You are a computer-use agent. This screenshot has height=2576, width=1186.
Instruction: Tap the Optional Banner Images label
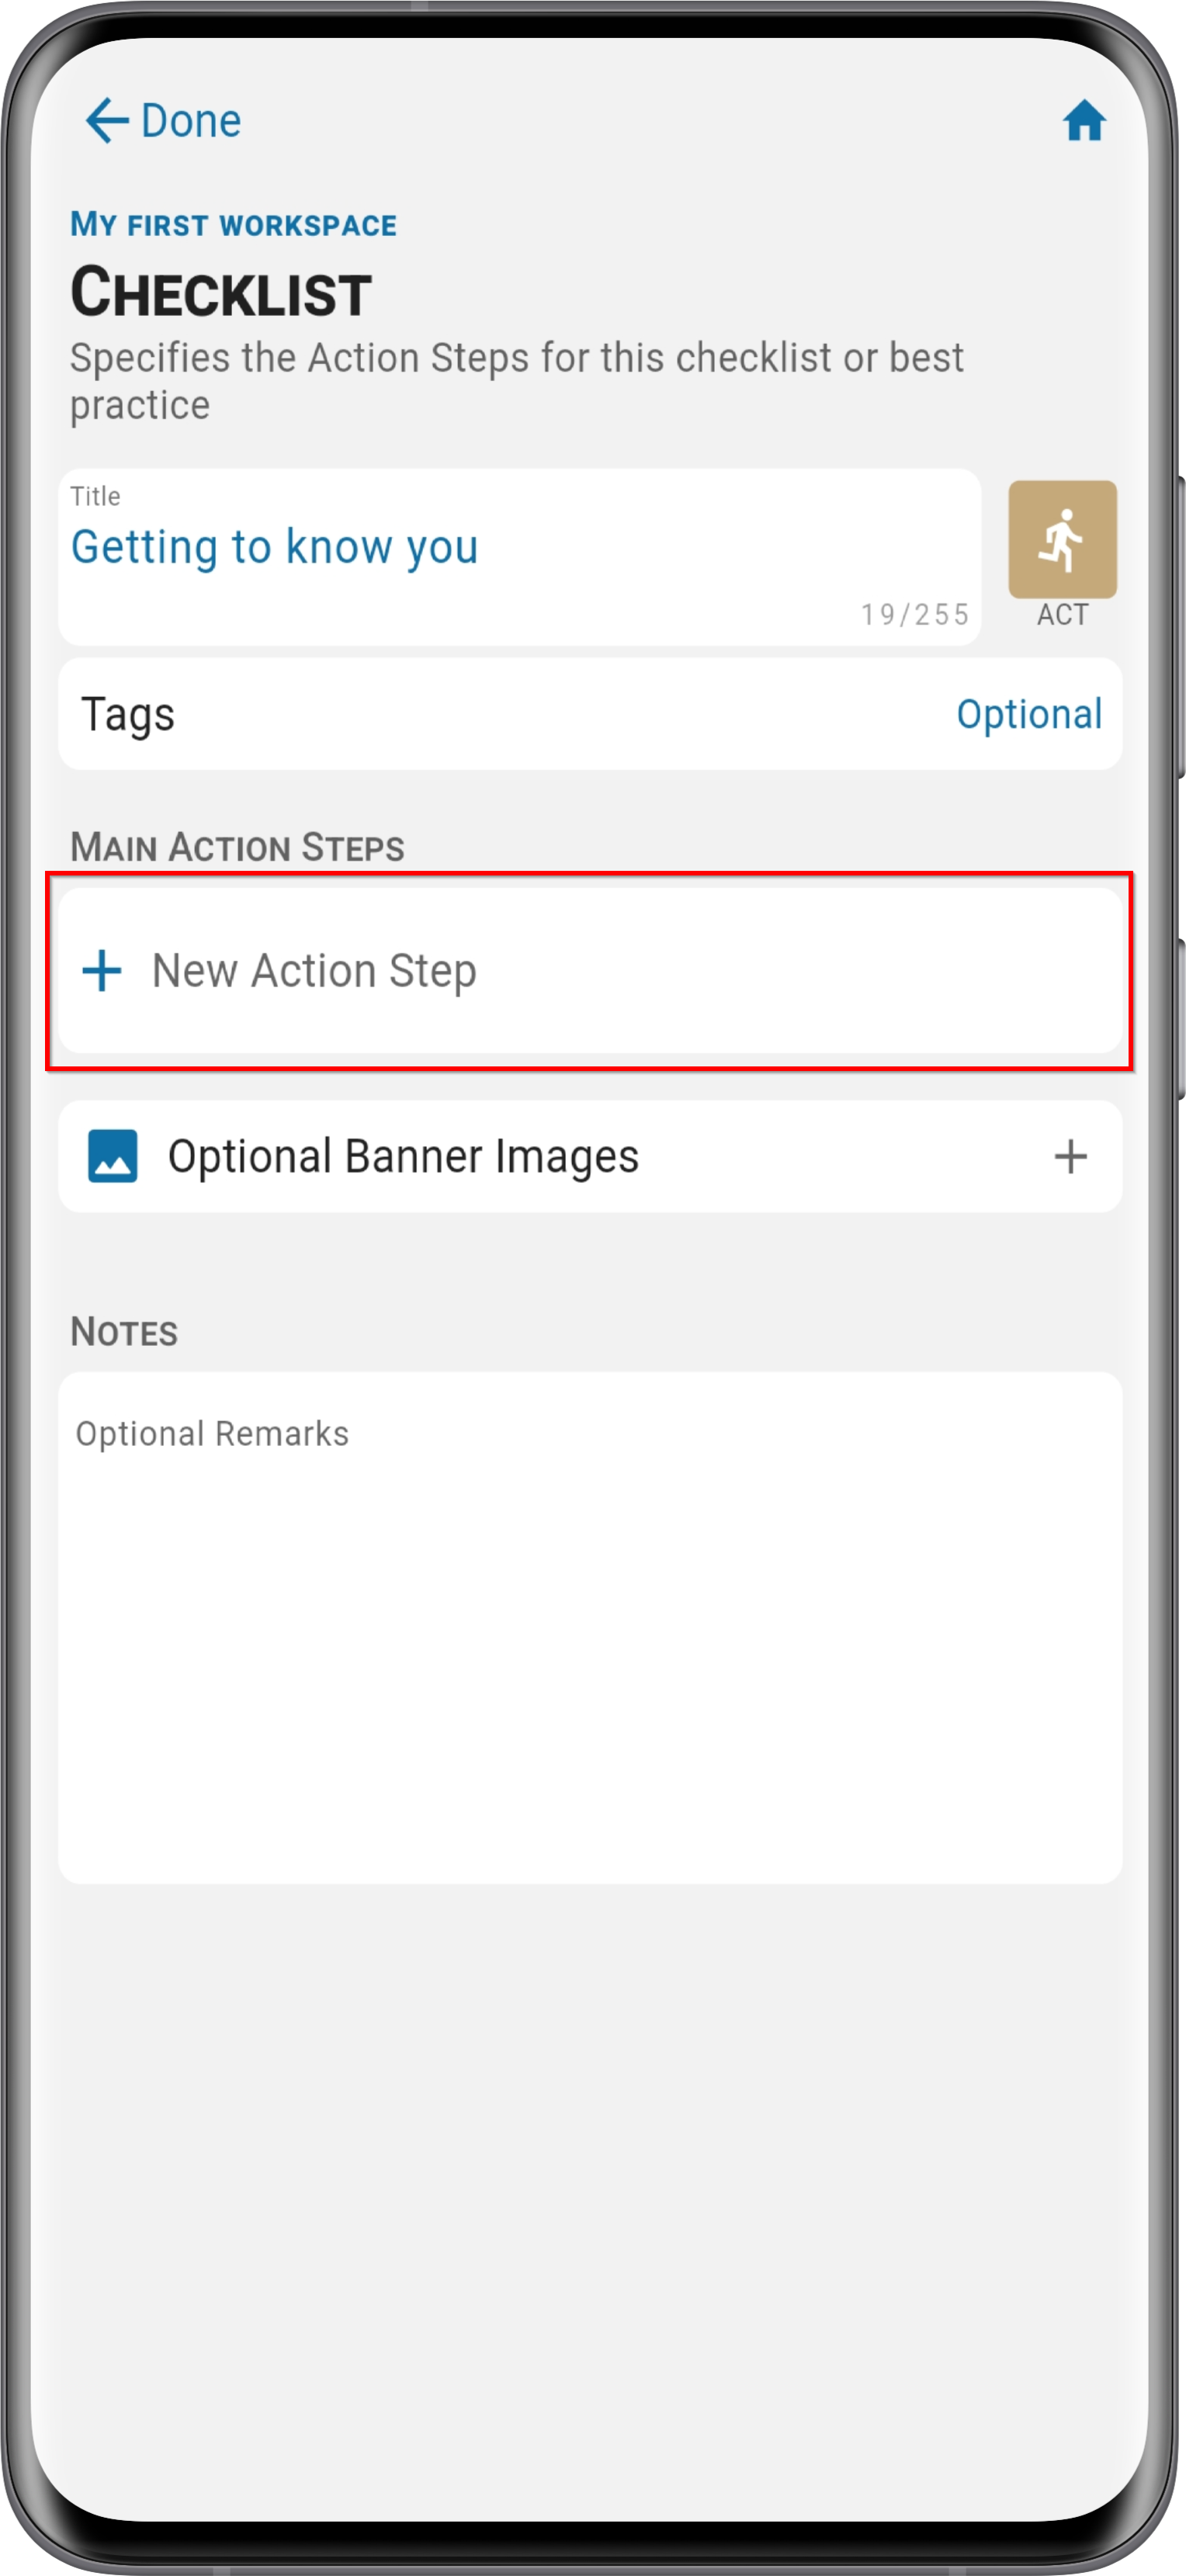(403, 1157)
